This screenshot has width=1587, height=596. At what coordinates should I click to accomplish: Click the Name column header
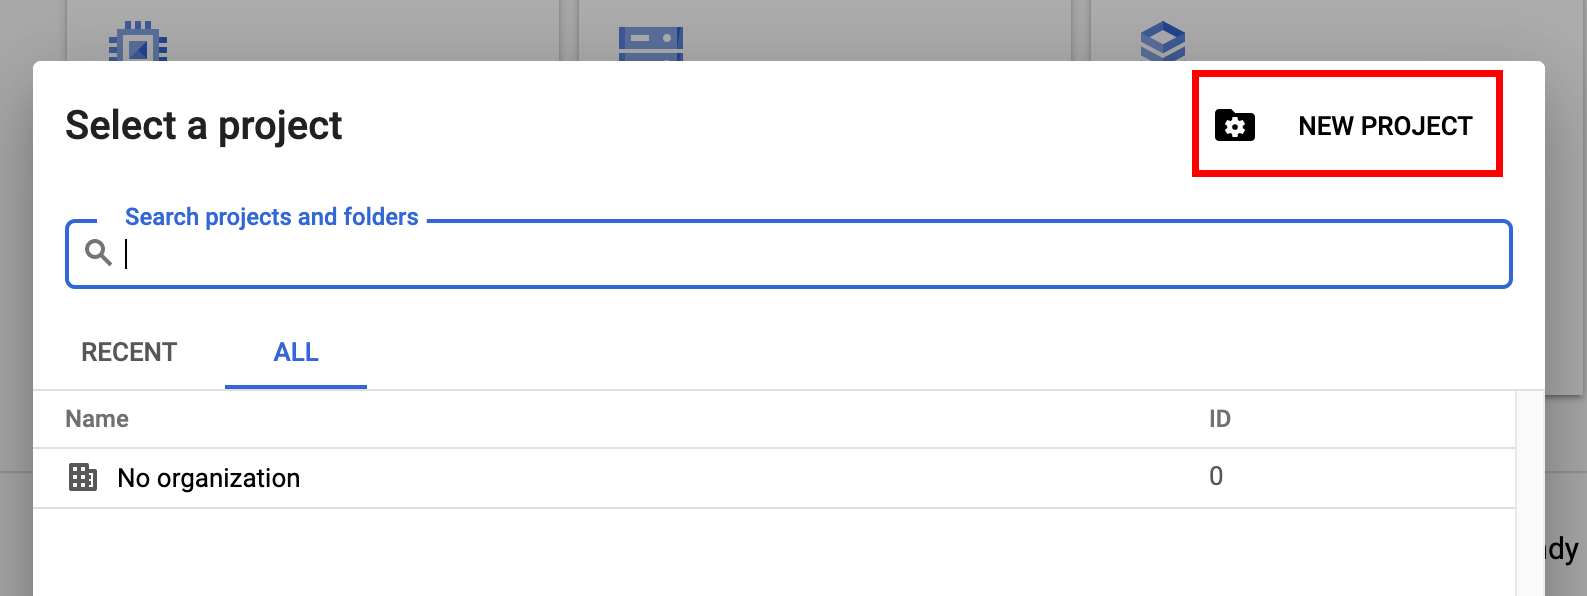[97, 419]
